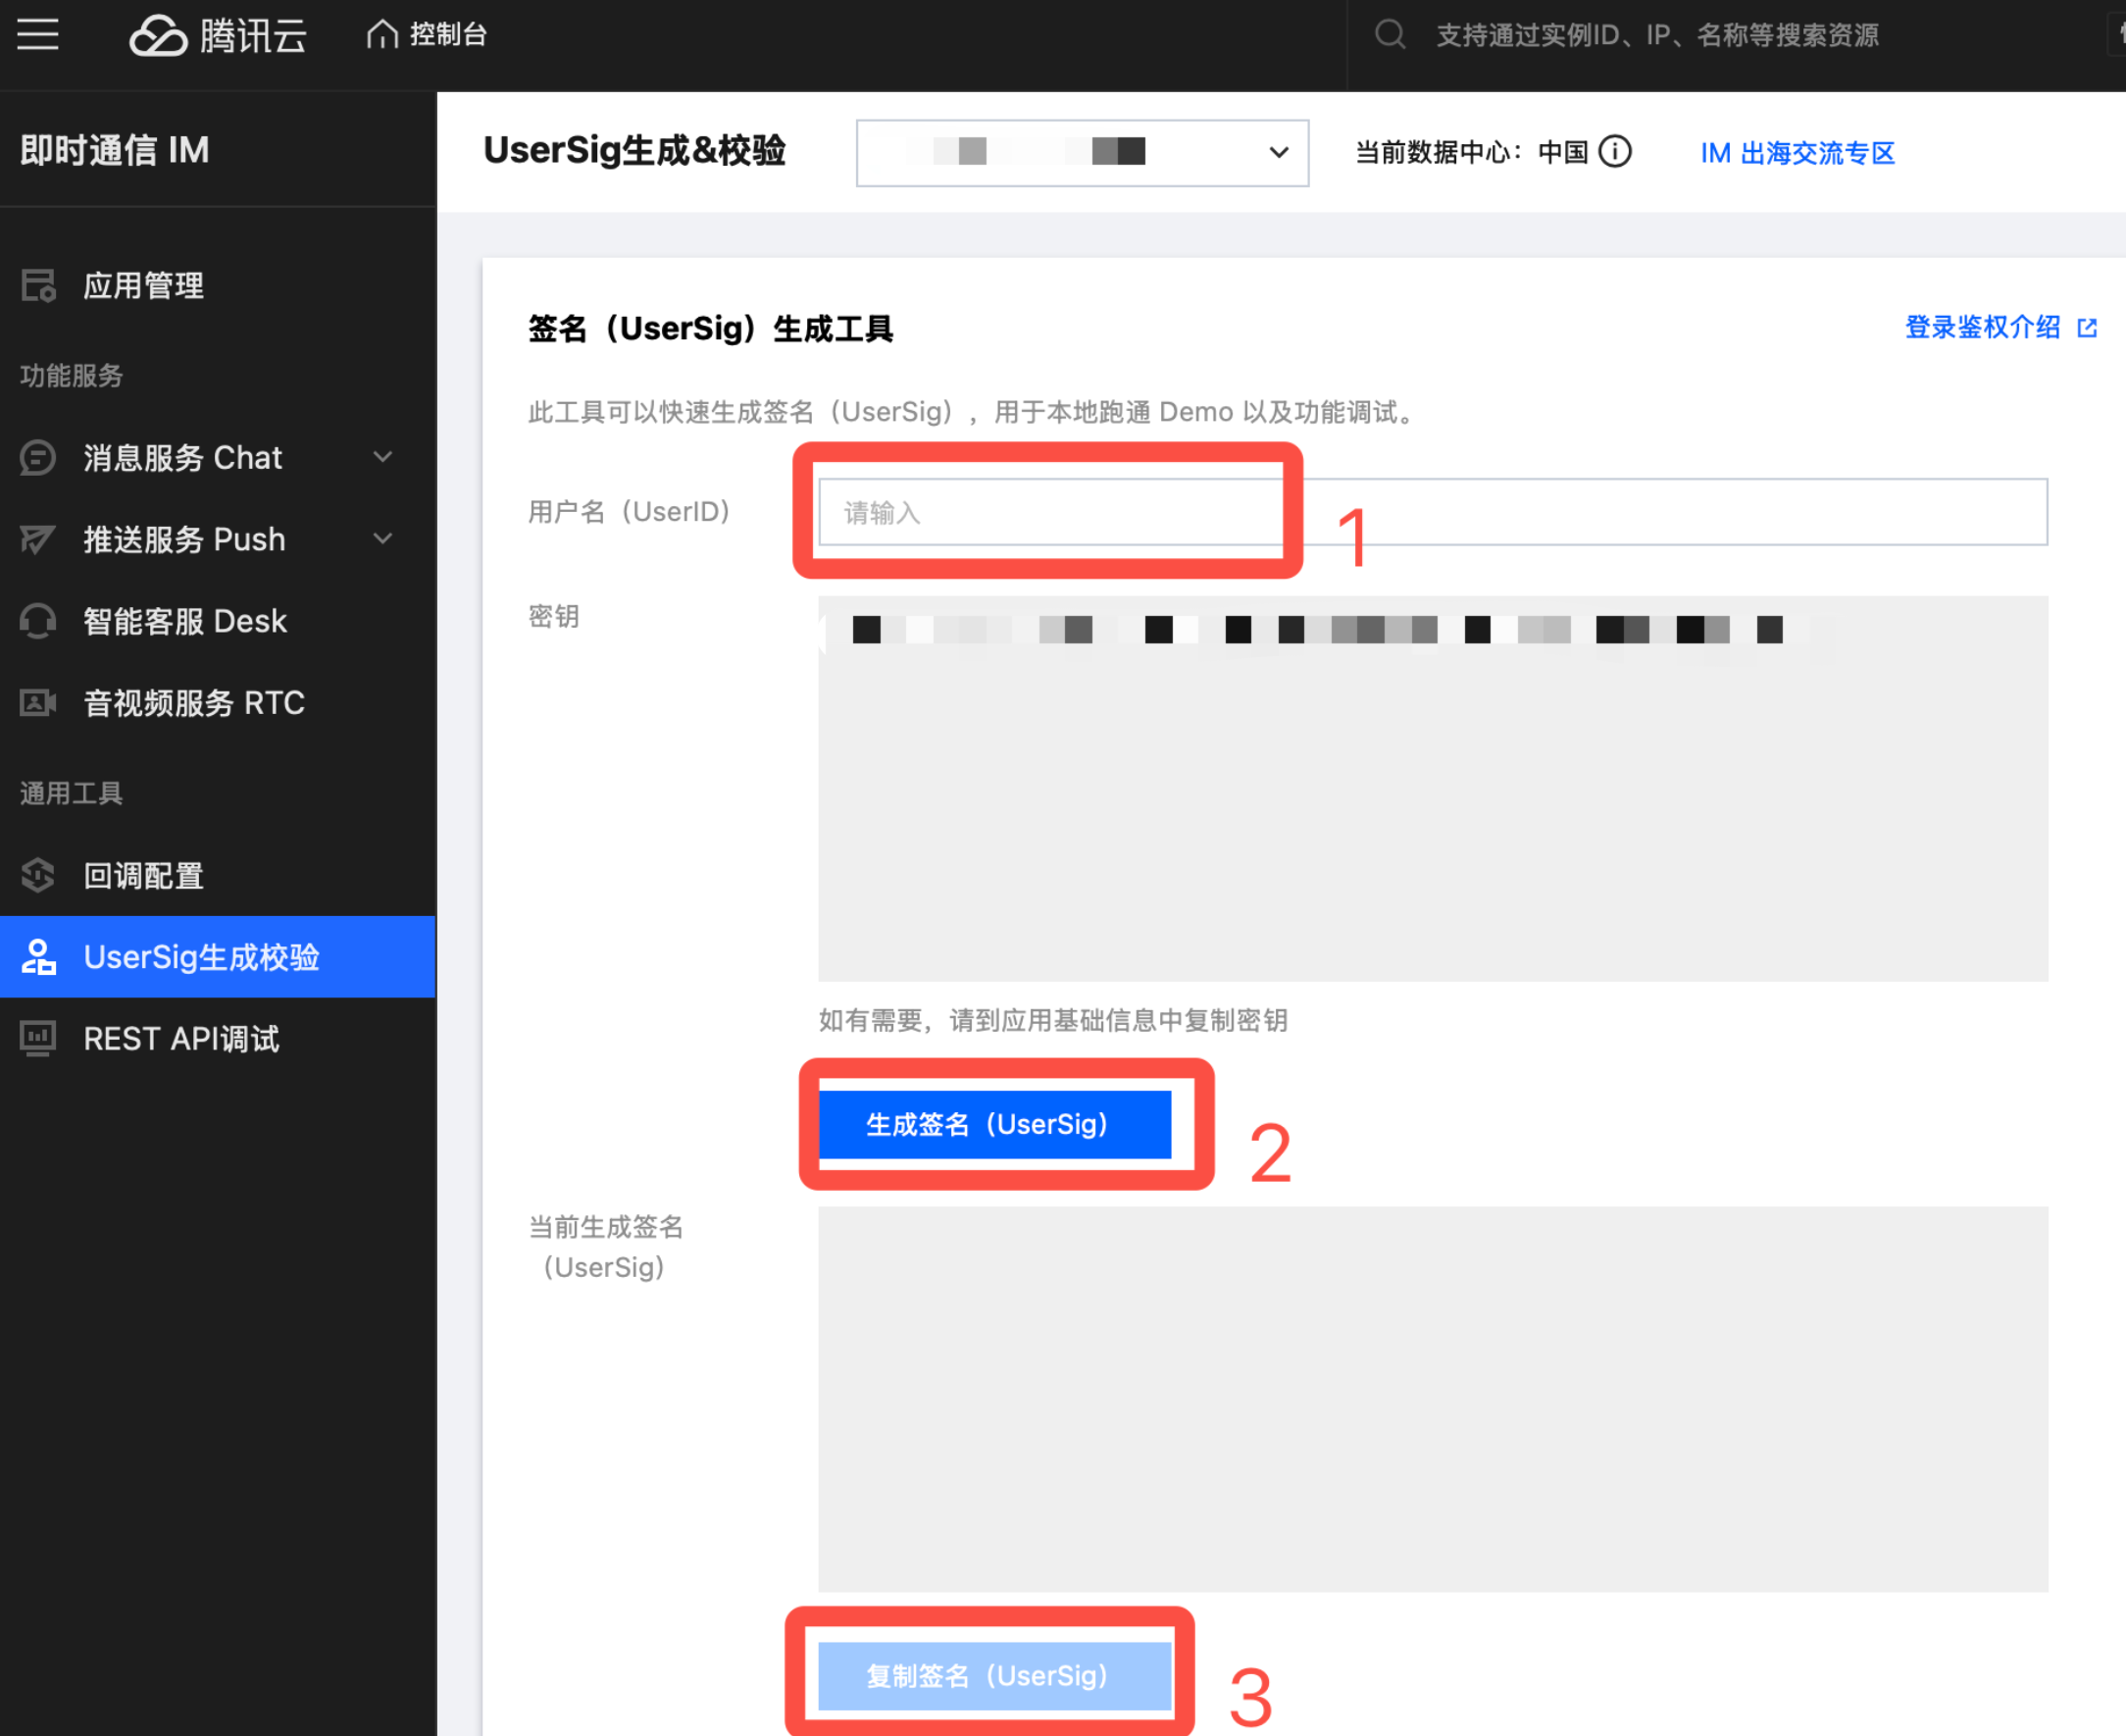This screenshot has width=2126, height=1736.
Task: Open the IM 出海交流专区 link
Action: [x=1797, y=153]
